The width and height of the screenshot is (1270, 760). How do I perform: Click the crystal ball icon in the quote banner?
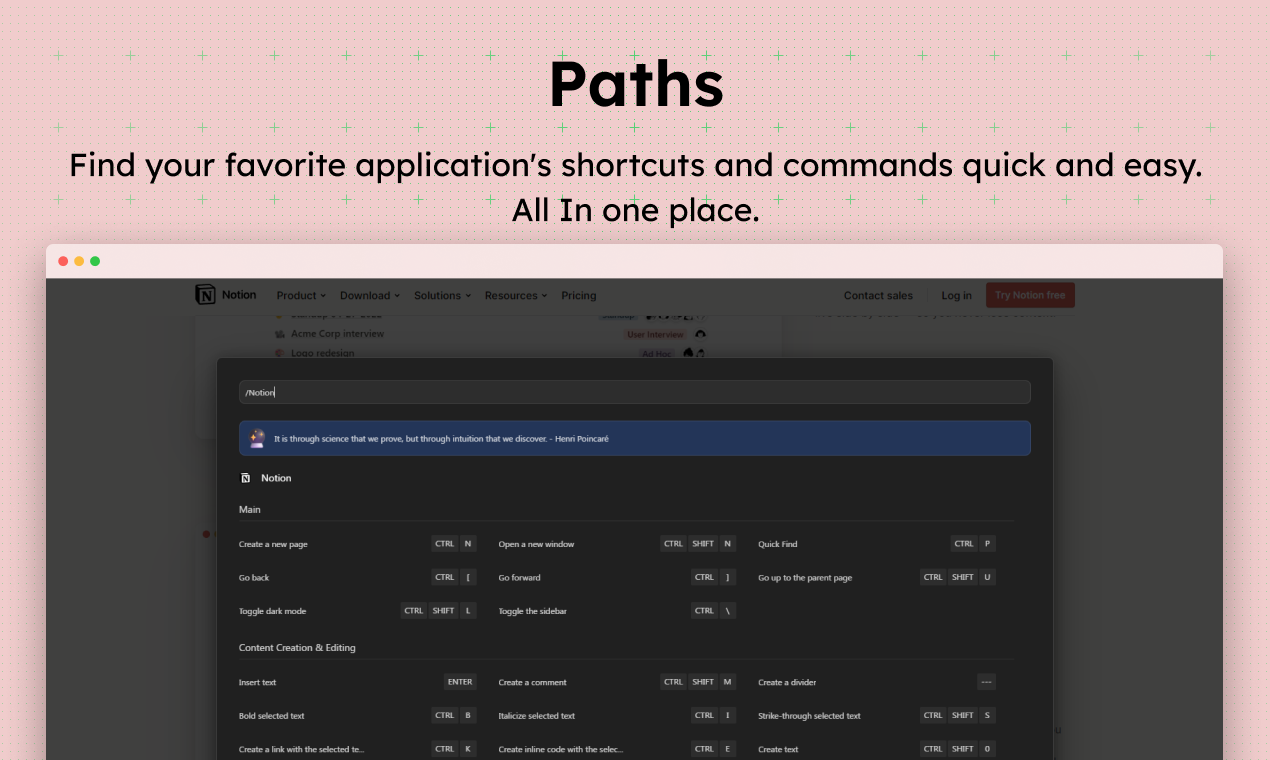(257, 438)
